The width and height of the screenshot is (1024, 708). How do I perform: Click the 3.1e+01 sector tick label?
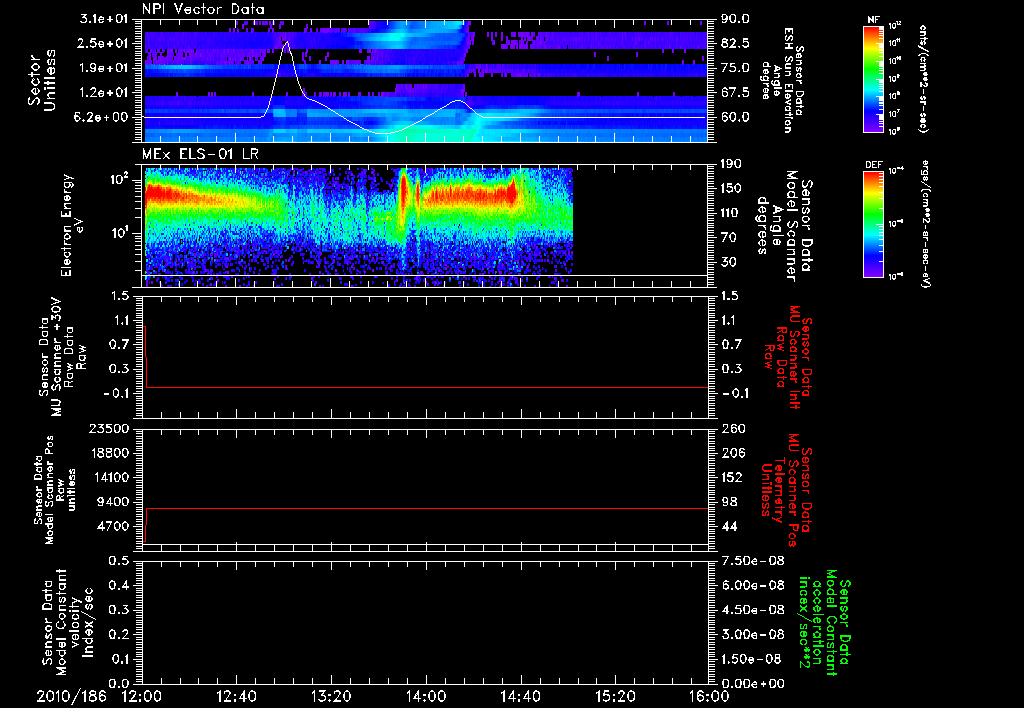(104, 19)
